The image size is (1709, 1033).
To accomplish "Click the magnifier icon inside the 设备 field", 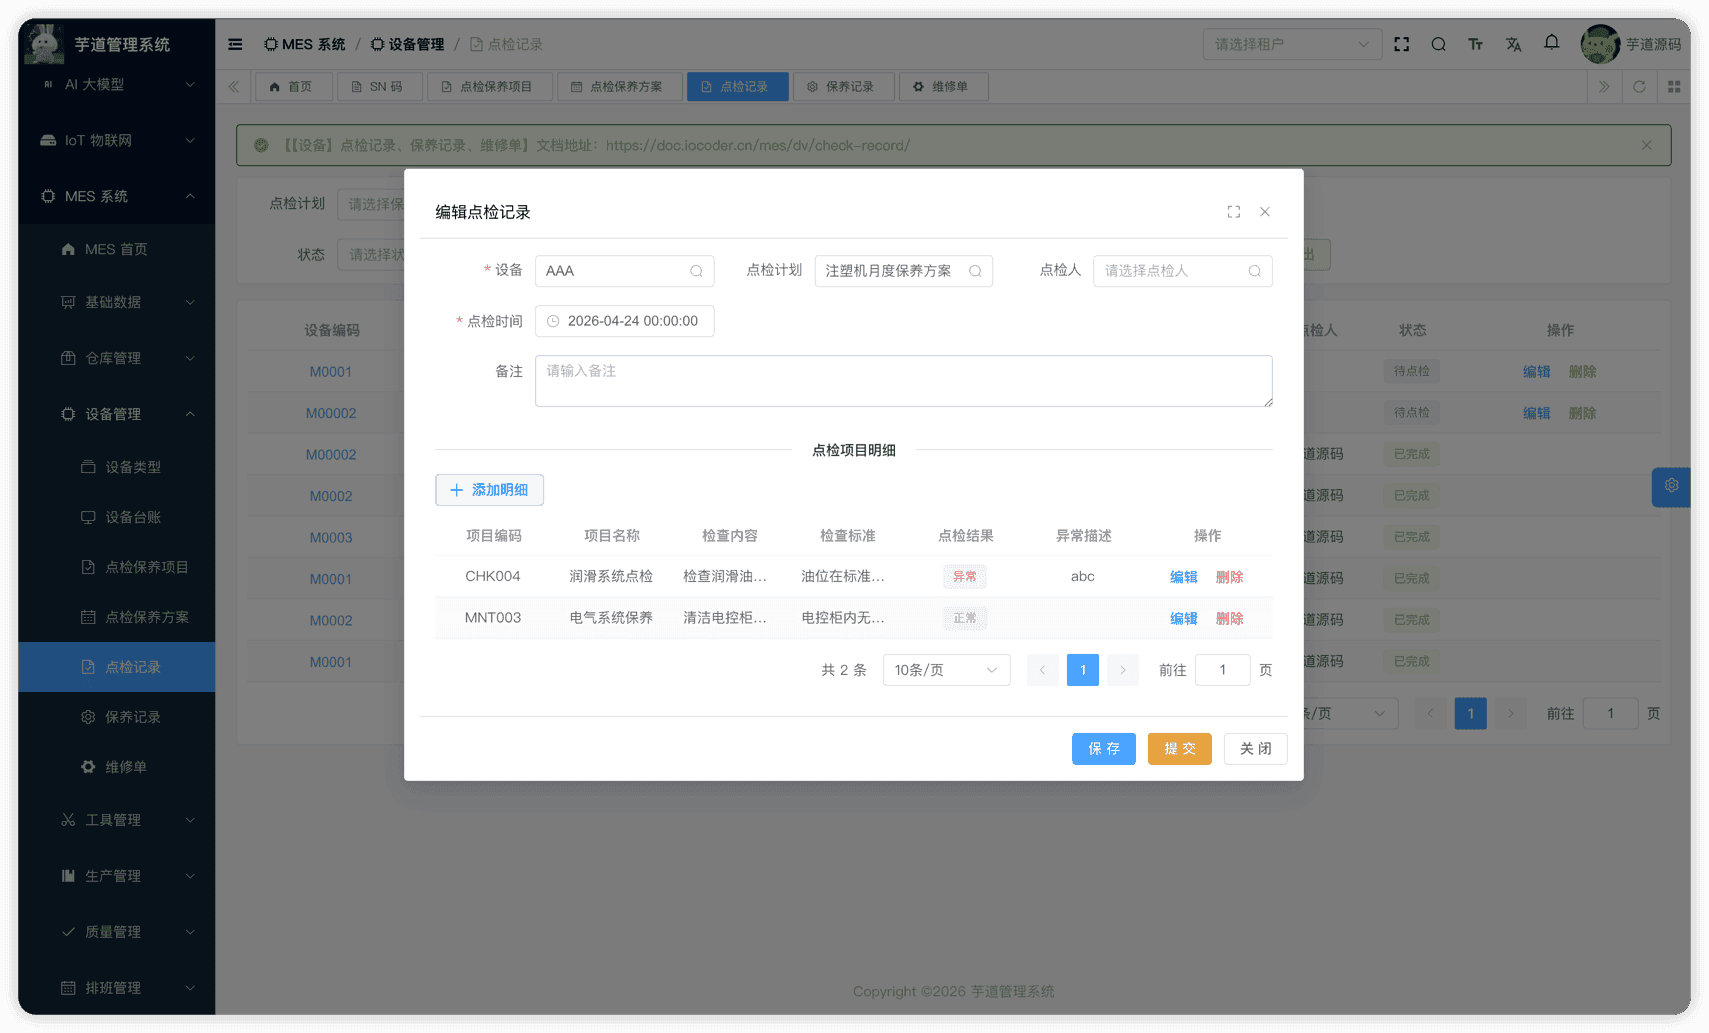I will click(x=695, y=271).
